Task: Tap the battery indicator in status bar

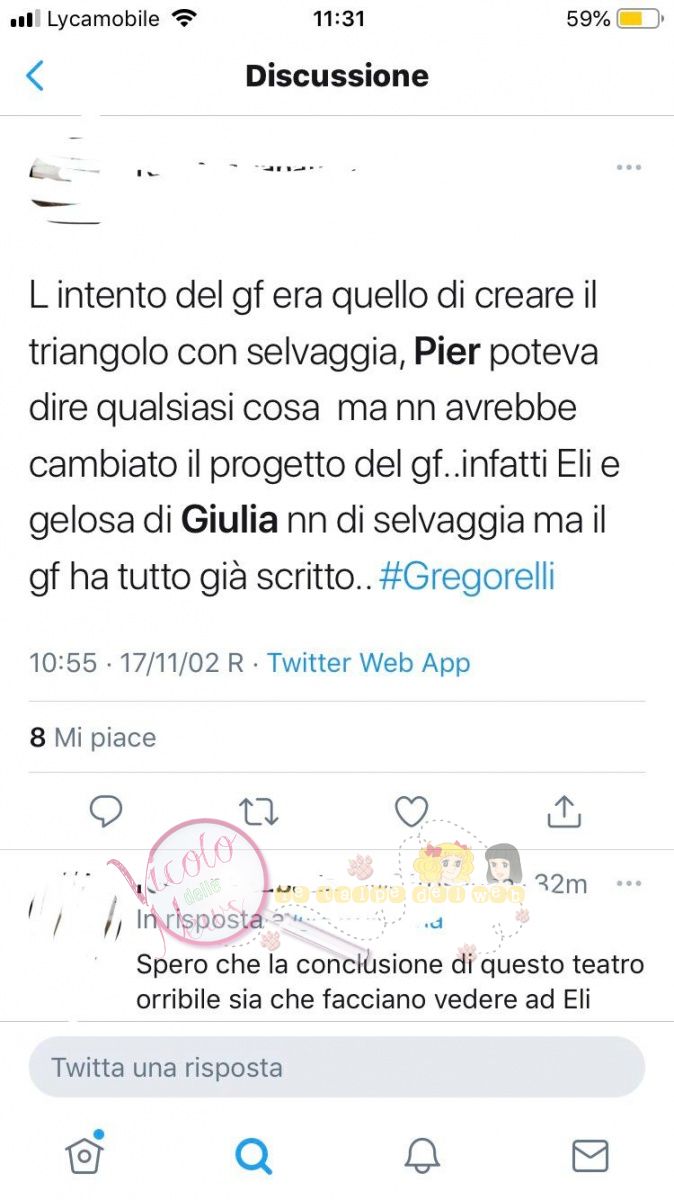Action: click(x=641, y=19)
